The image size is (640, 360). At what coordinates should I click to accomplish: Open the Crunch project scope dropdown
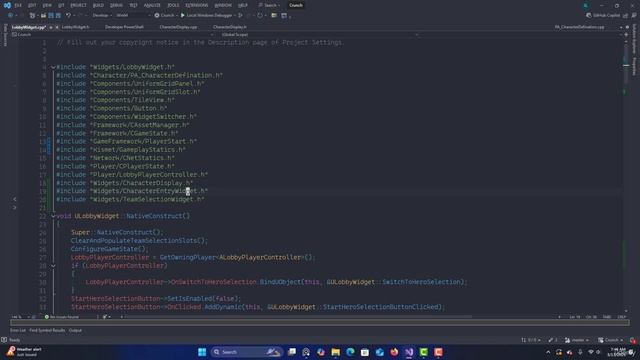point(112,35)
